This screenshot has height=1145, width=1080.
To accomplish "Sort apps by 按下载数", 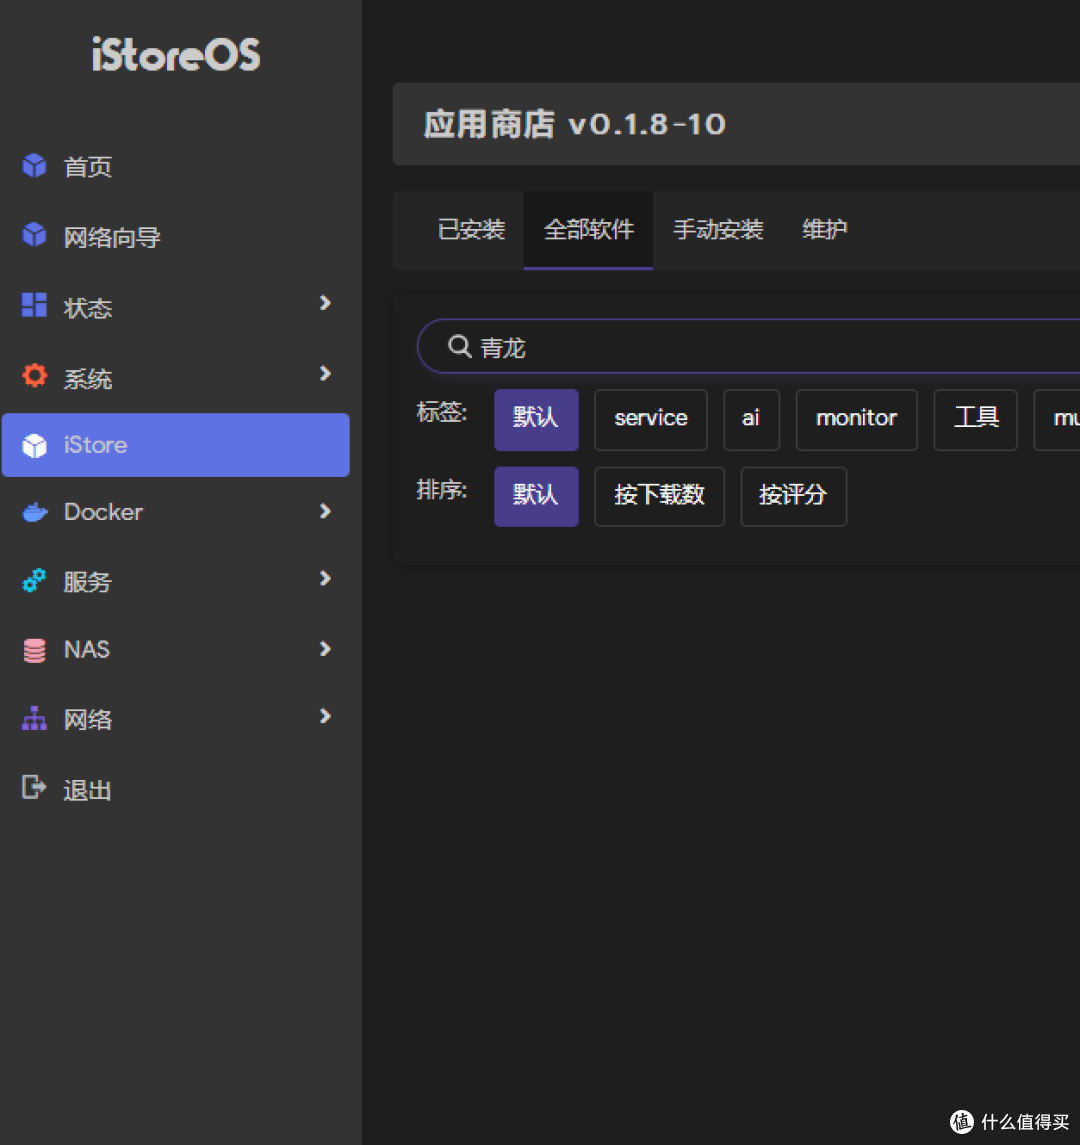I will coord(659,496).
